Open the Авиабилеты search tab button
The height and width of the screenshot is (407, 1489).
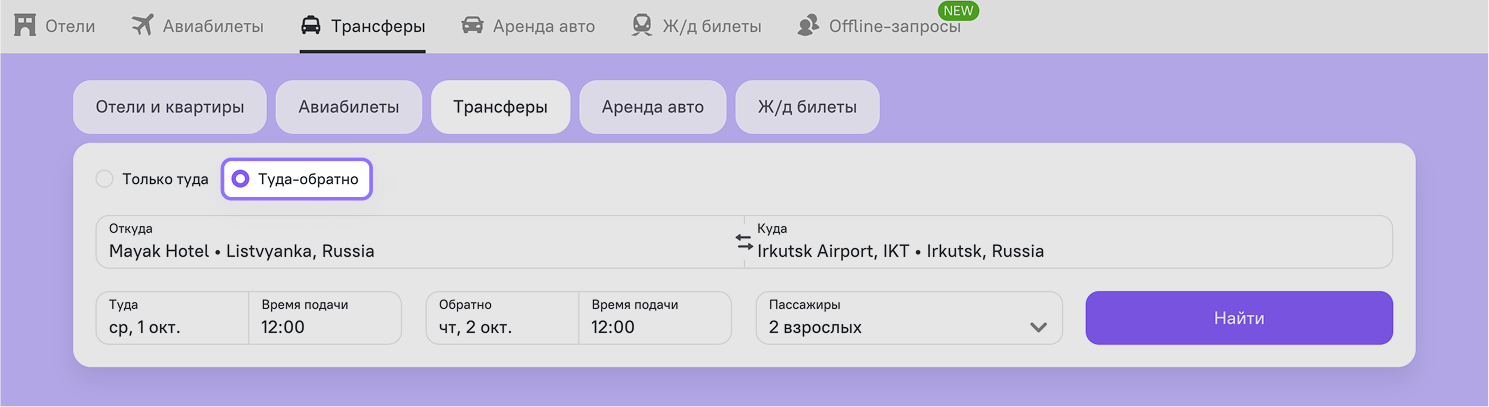coord(347,107)
